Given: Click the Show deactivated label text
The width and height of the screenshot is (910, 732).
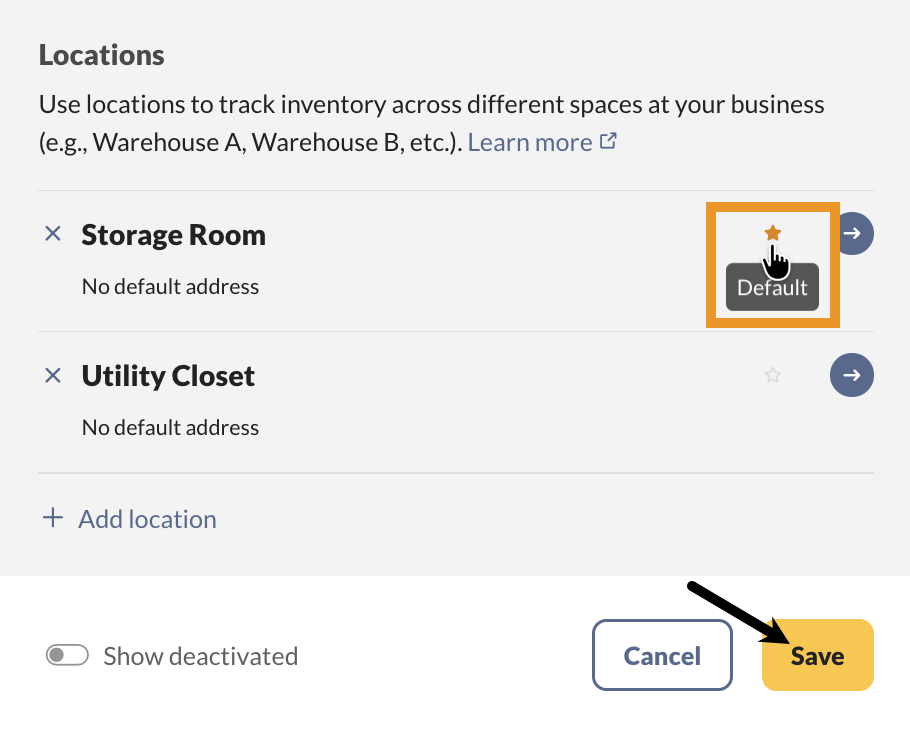Looking at the screenshot, I should (x=201, y=656).
